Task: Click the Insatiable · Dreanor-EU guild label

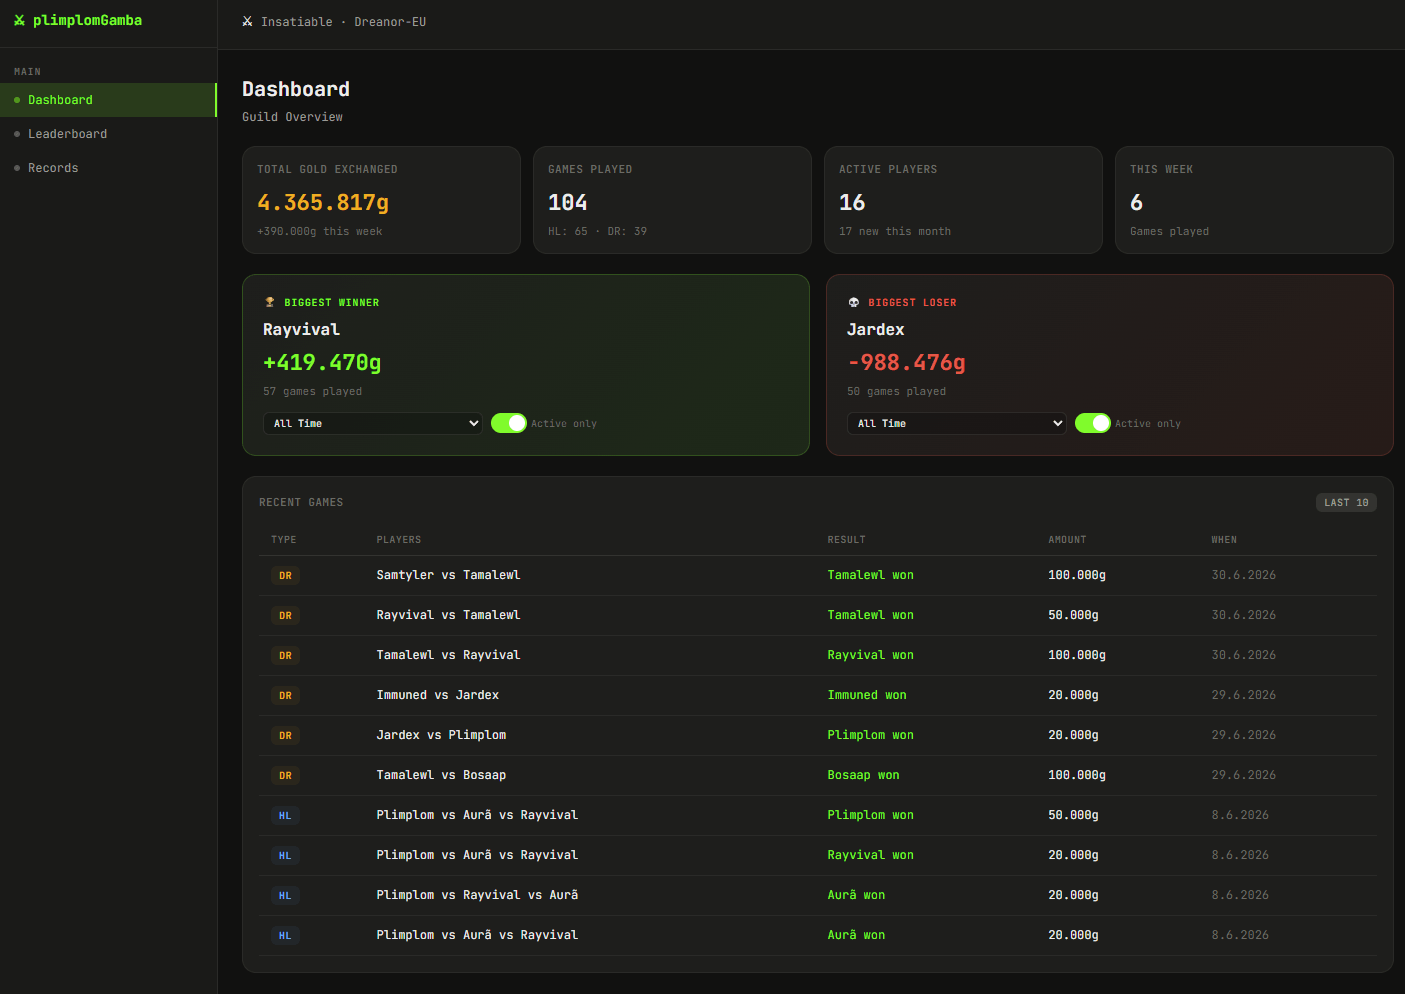Action: (343, 22)
